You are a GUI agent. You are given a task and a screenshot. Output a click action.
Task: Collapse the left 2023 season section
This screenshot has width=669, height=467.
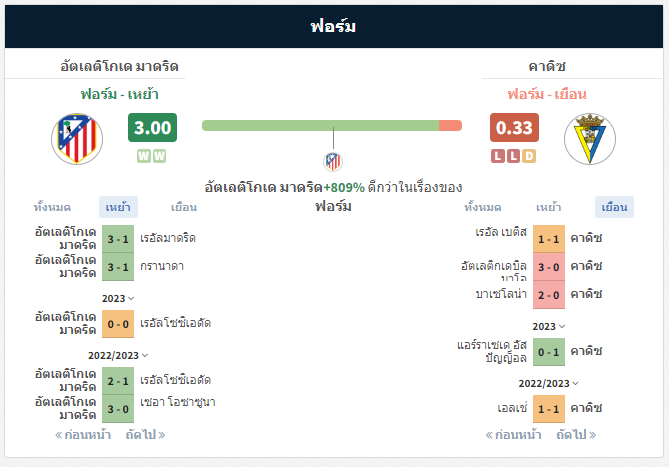118,298
